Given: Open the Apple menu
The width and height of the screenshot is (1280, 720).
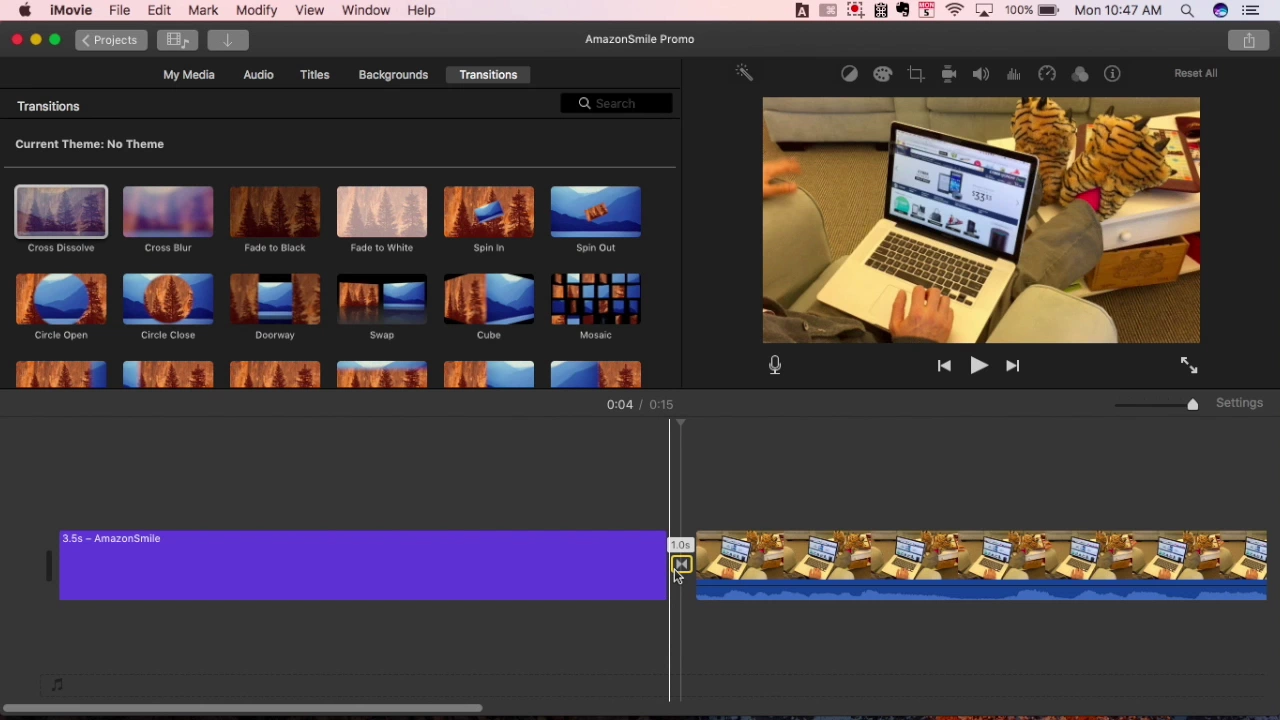Looking at the screenshot, I should tap(25, 10).
